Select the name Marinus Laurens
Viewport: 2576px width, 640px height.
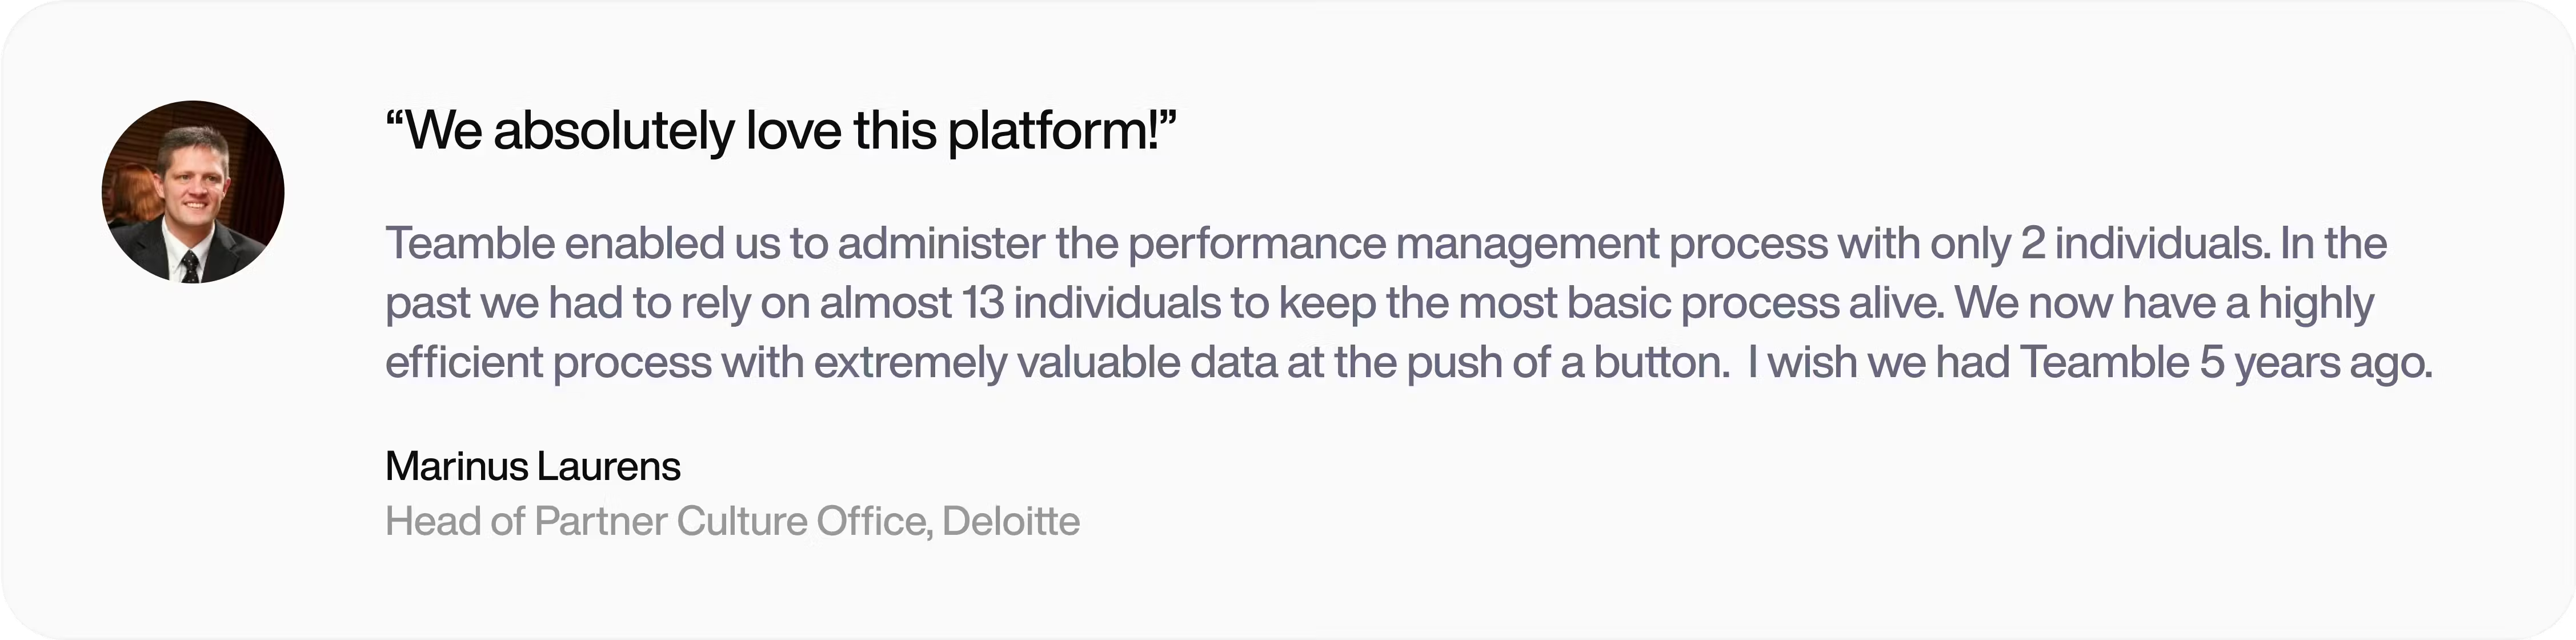coord(533,466)
